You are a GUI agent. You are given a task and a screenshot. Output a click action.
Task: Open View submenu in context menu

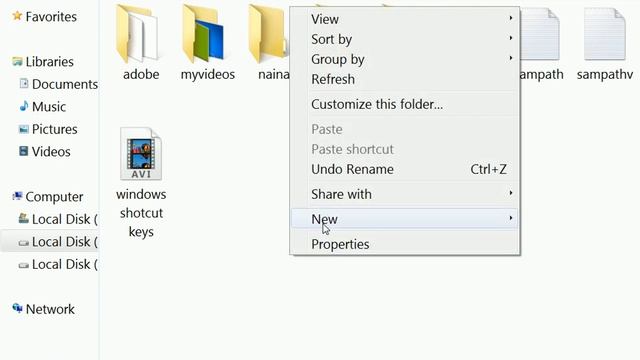(404, 19)
